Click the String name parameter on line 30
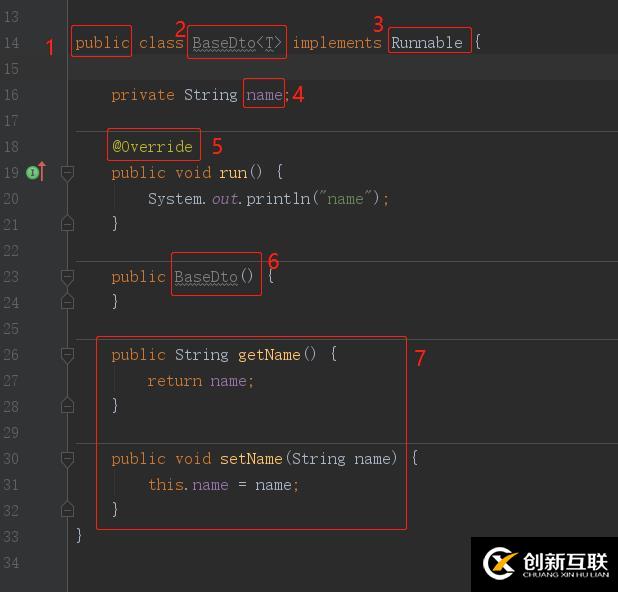618x592 pixels. click(342, 459)
